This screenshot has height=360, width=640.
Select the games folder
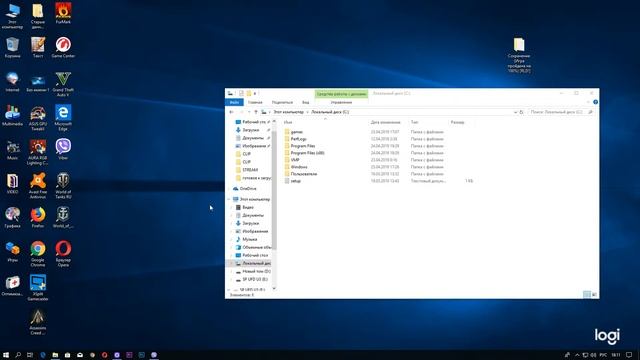pyautogui.click(x=297, y=132)
